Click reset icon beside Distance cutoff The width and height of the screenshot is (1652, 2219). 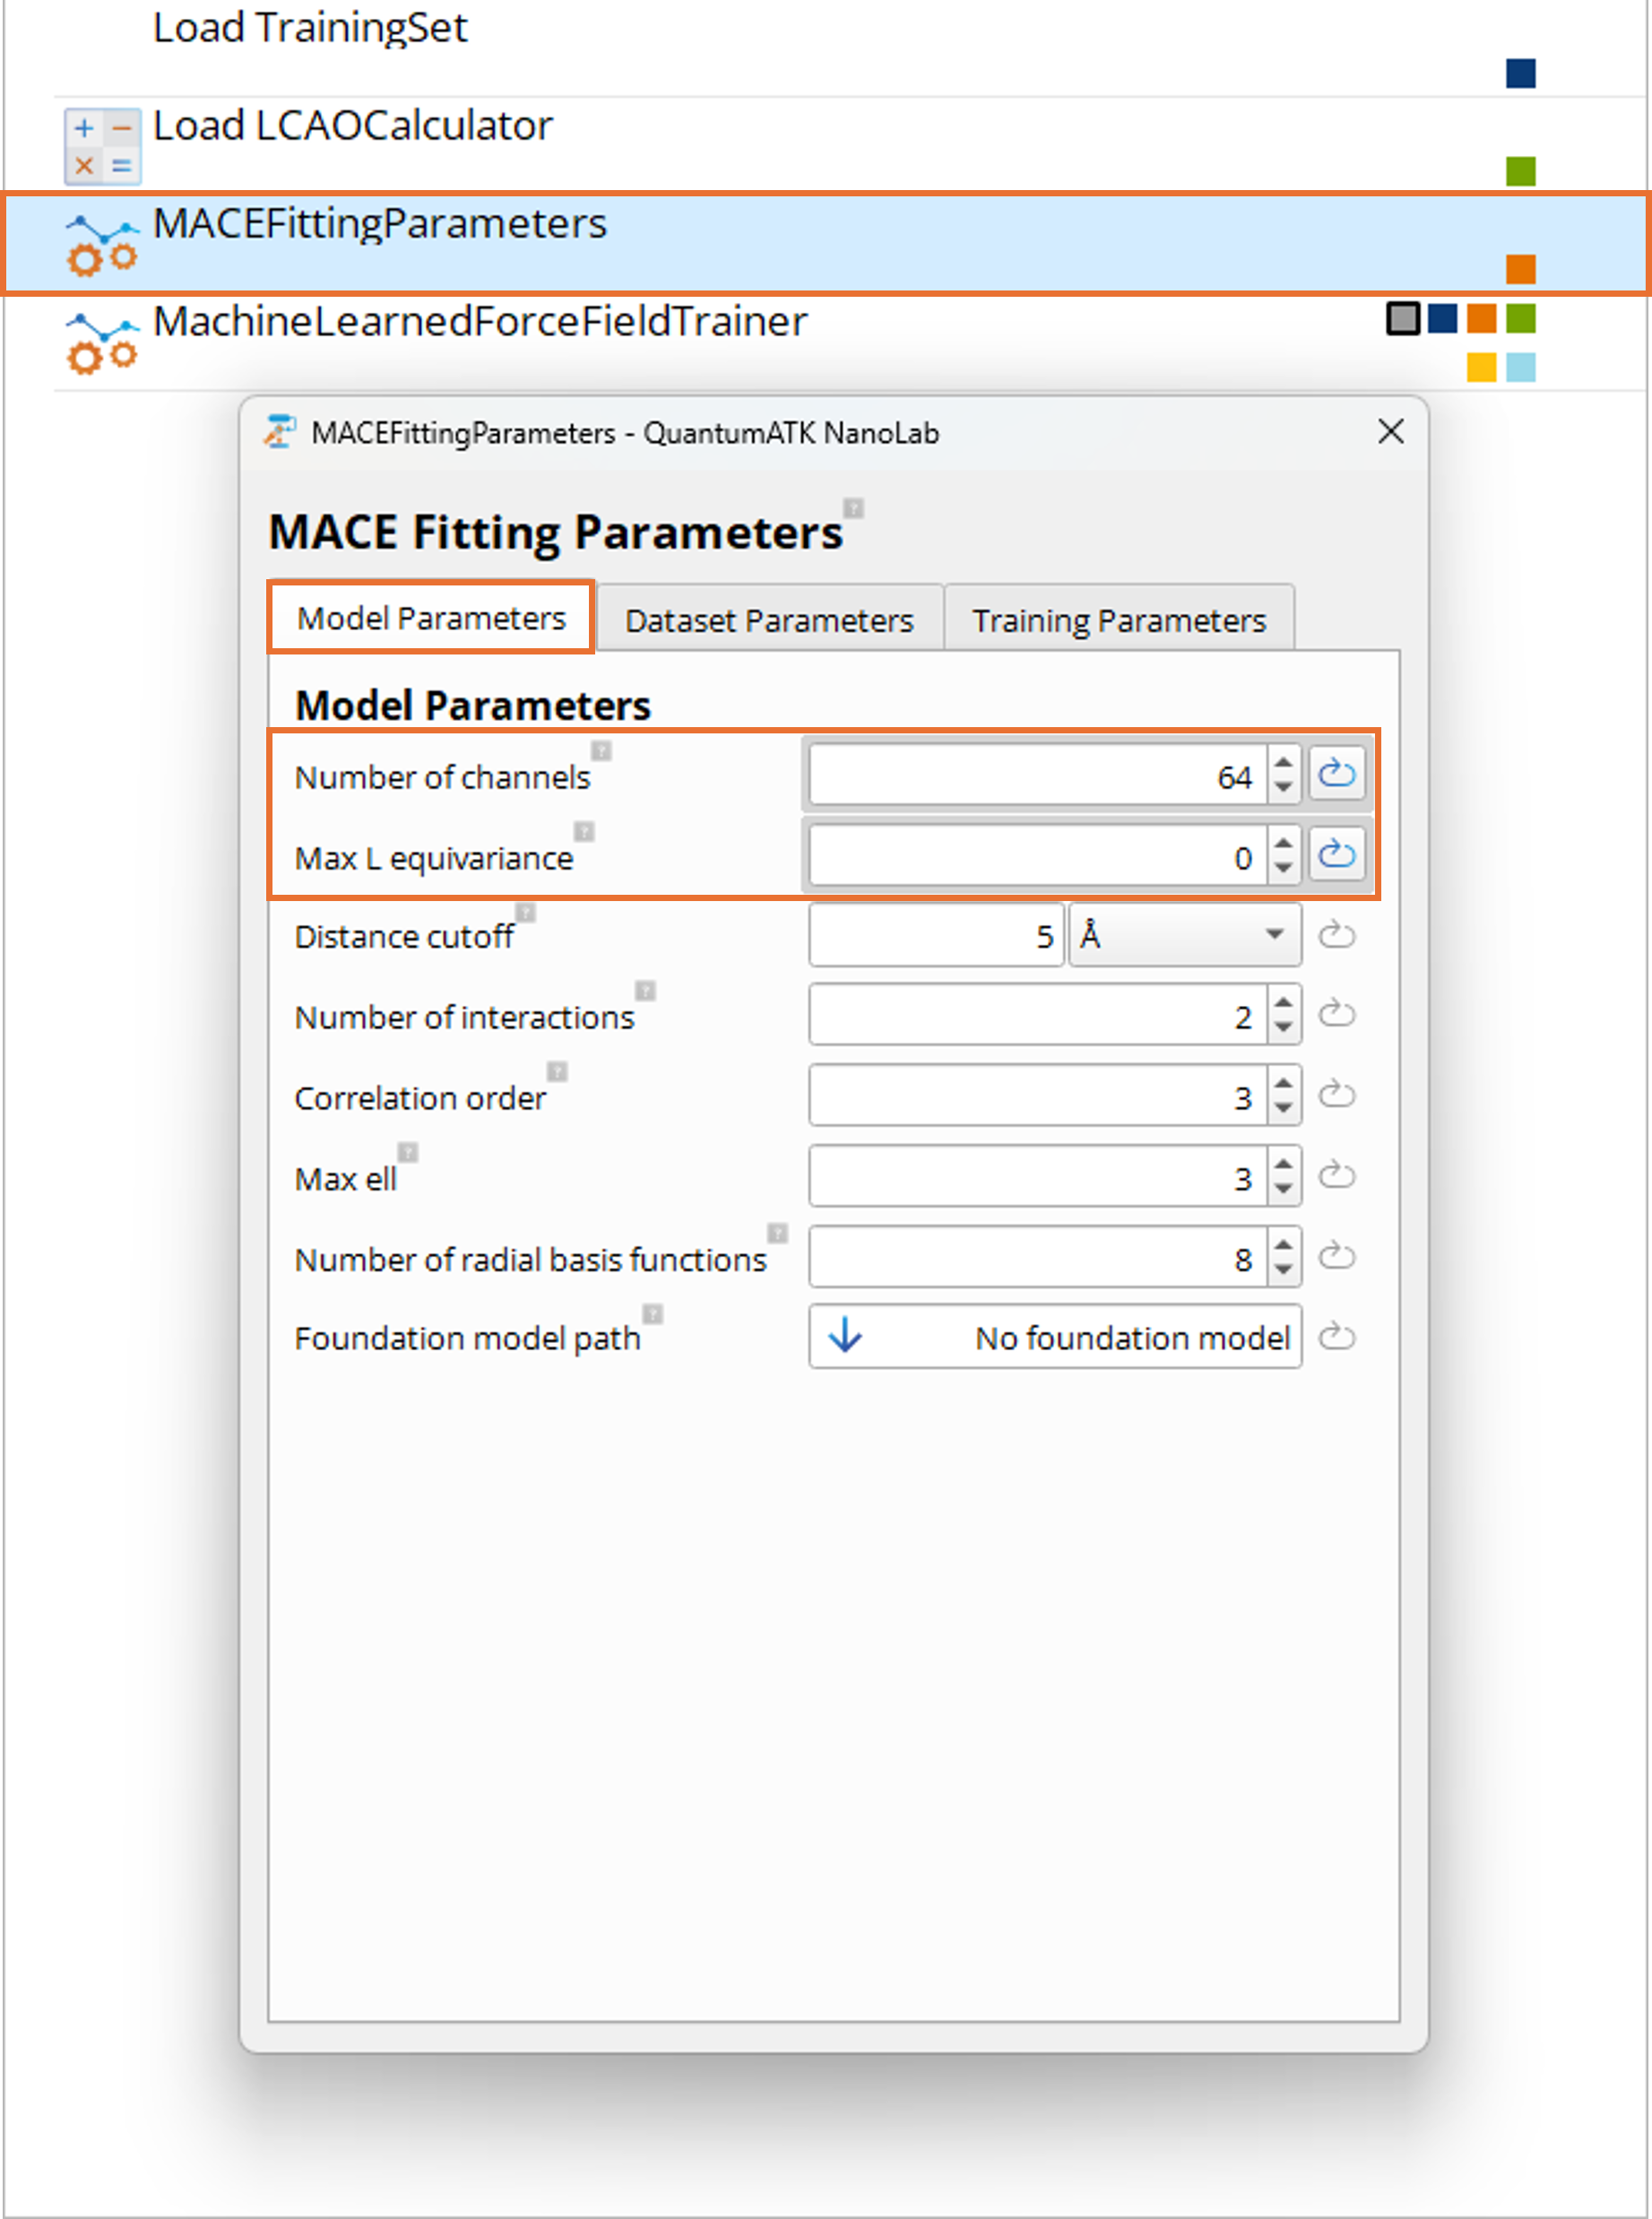(1336, 936)
